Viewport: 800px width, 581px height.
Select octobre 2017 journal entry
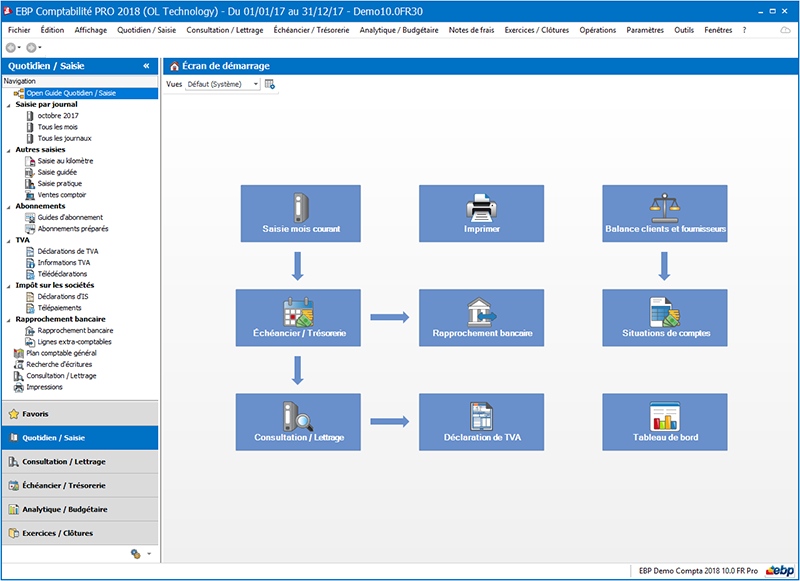tap(58, 116)
